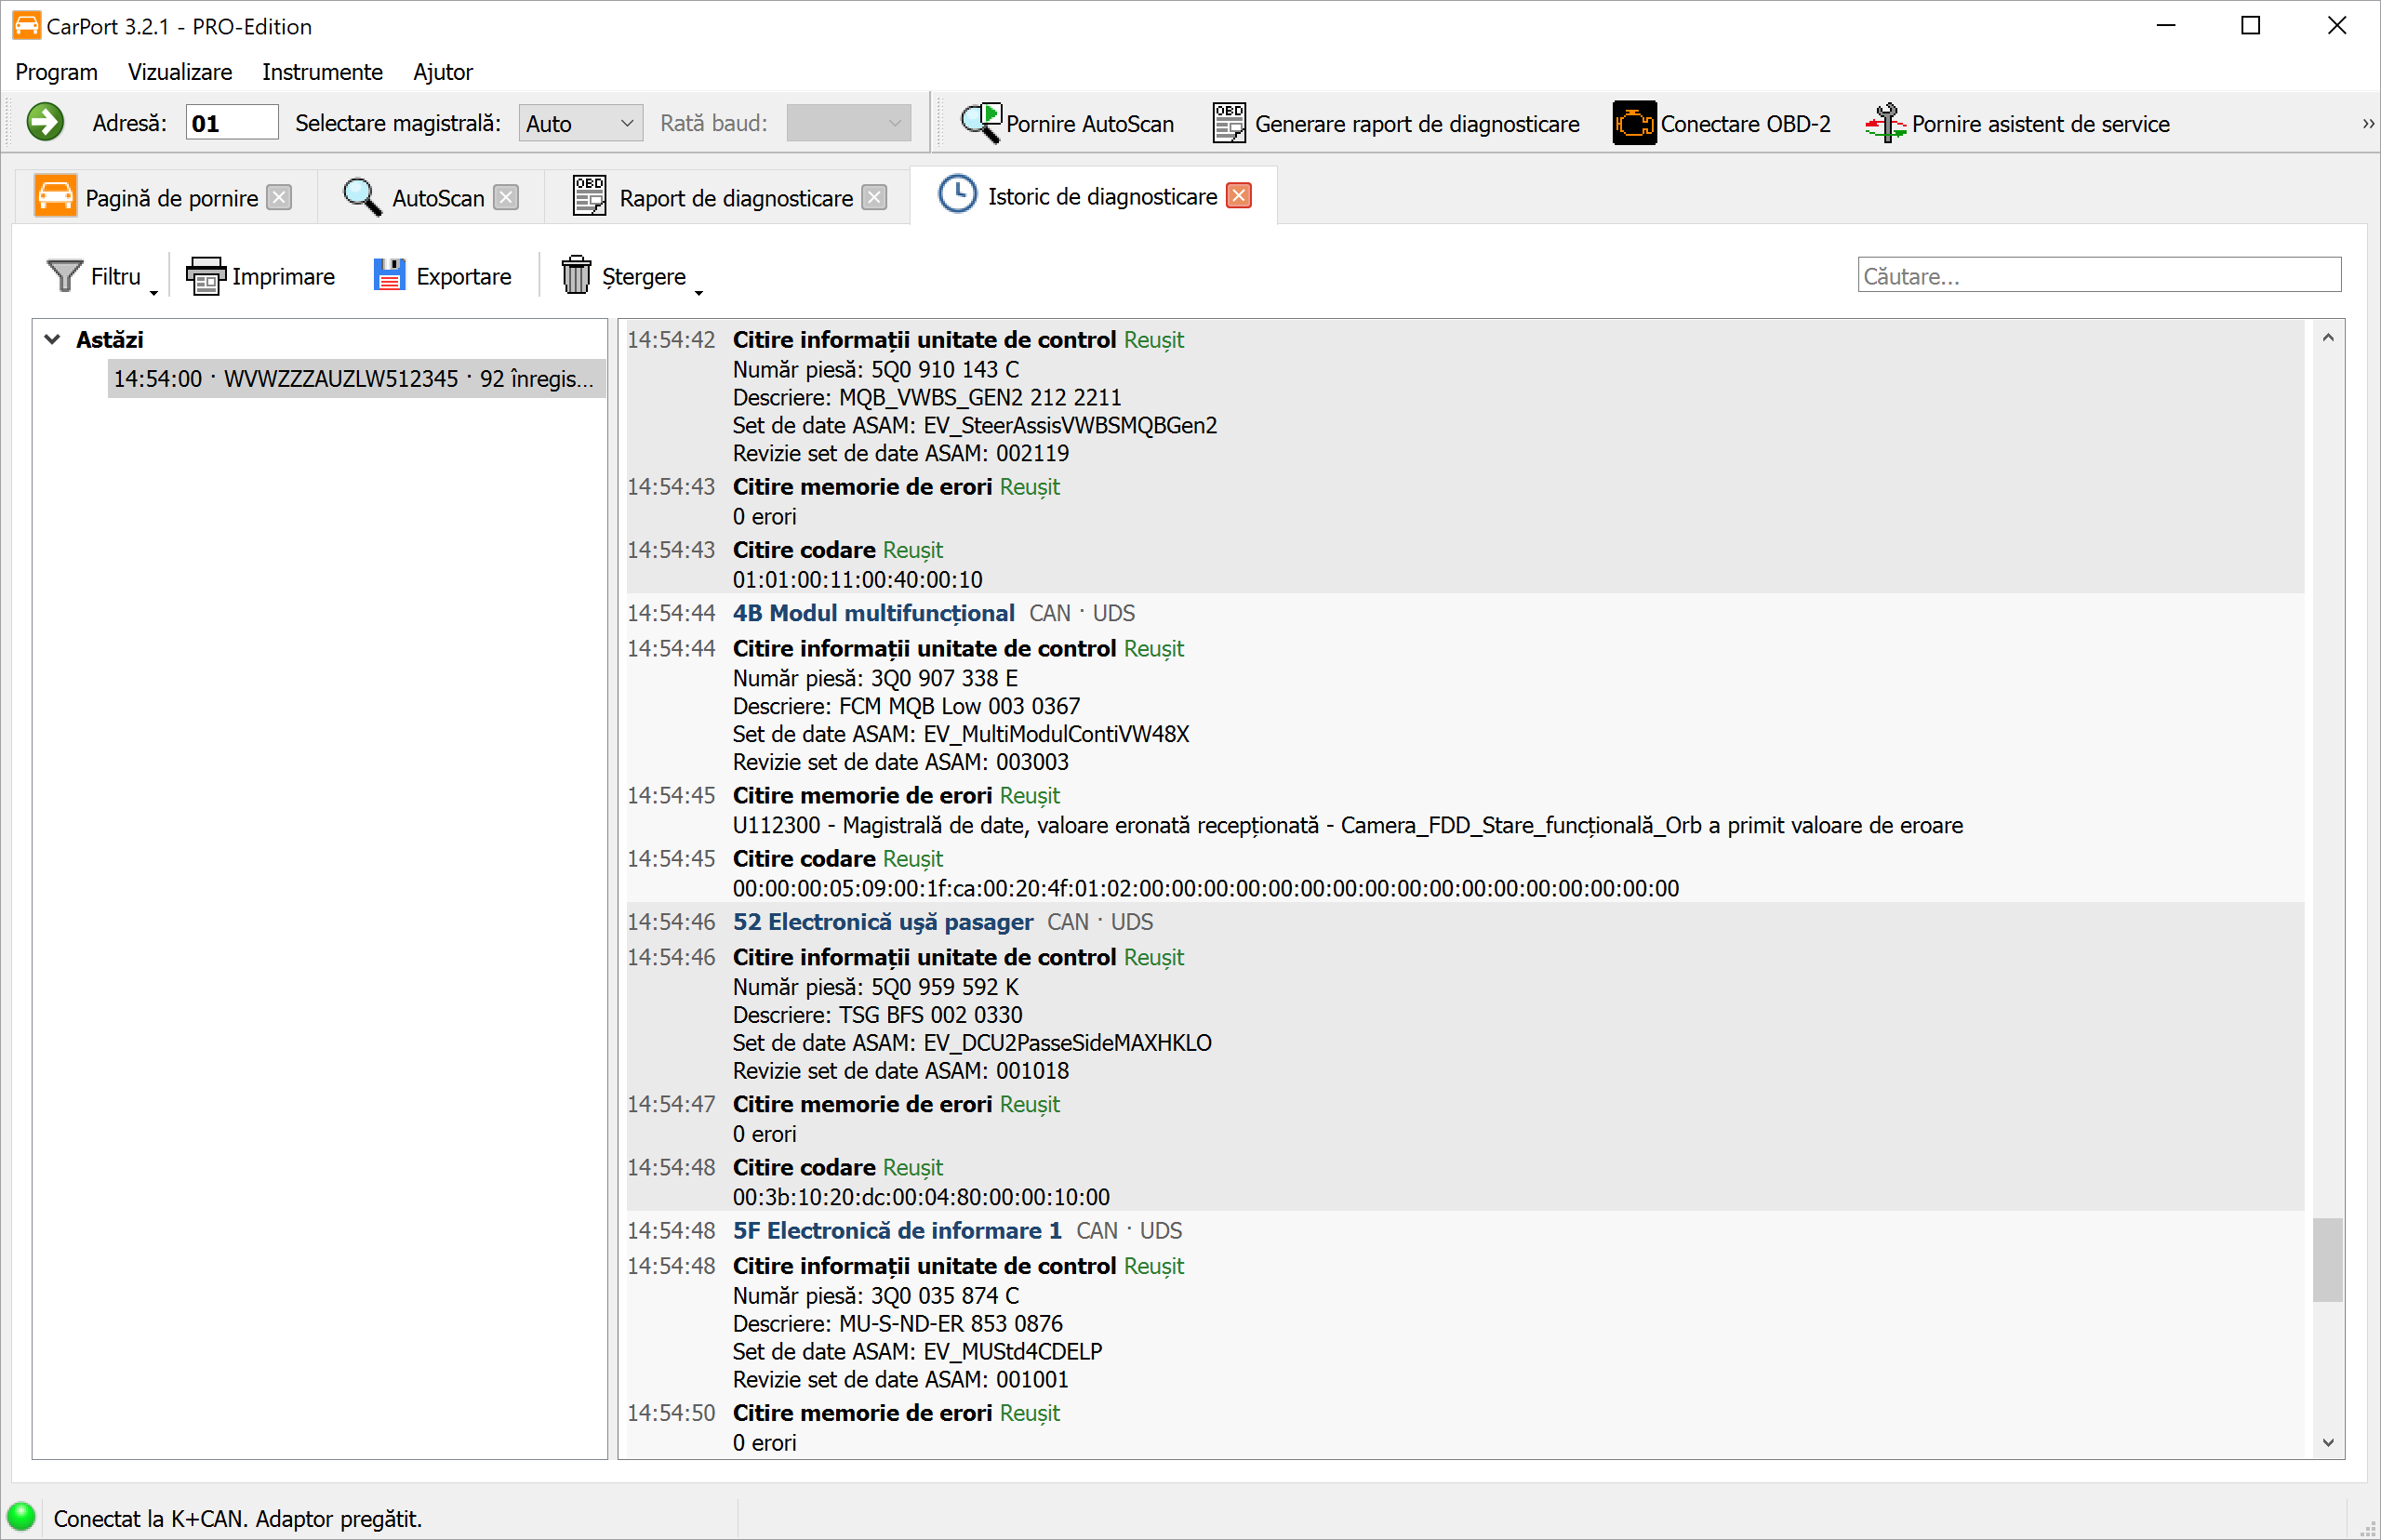Click the 5F Electronică de informare 1 heading
The image size is (2381, 1540).
point(897,1231)
